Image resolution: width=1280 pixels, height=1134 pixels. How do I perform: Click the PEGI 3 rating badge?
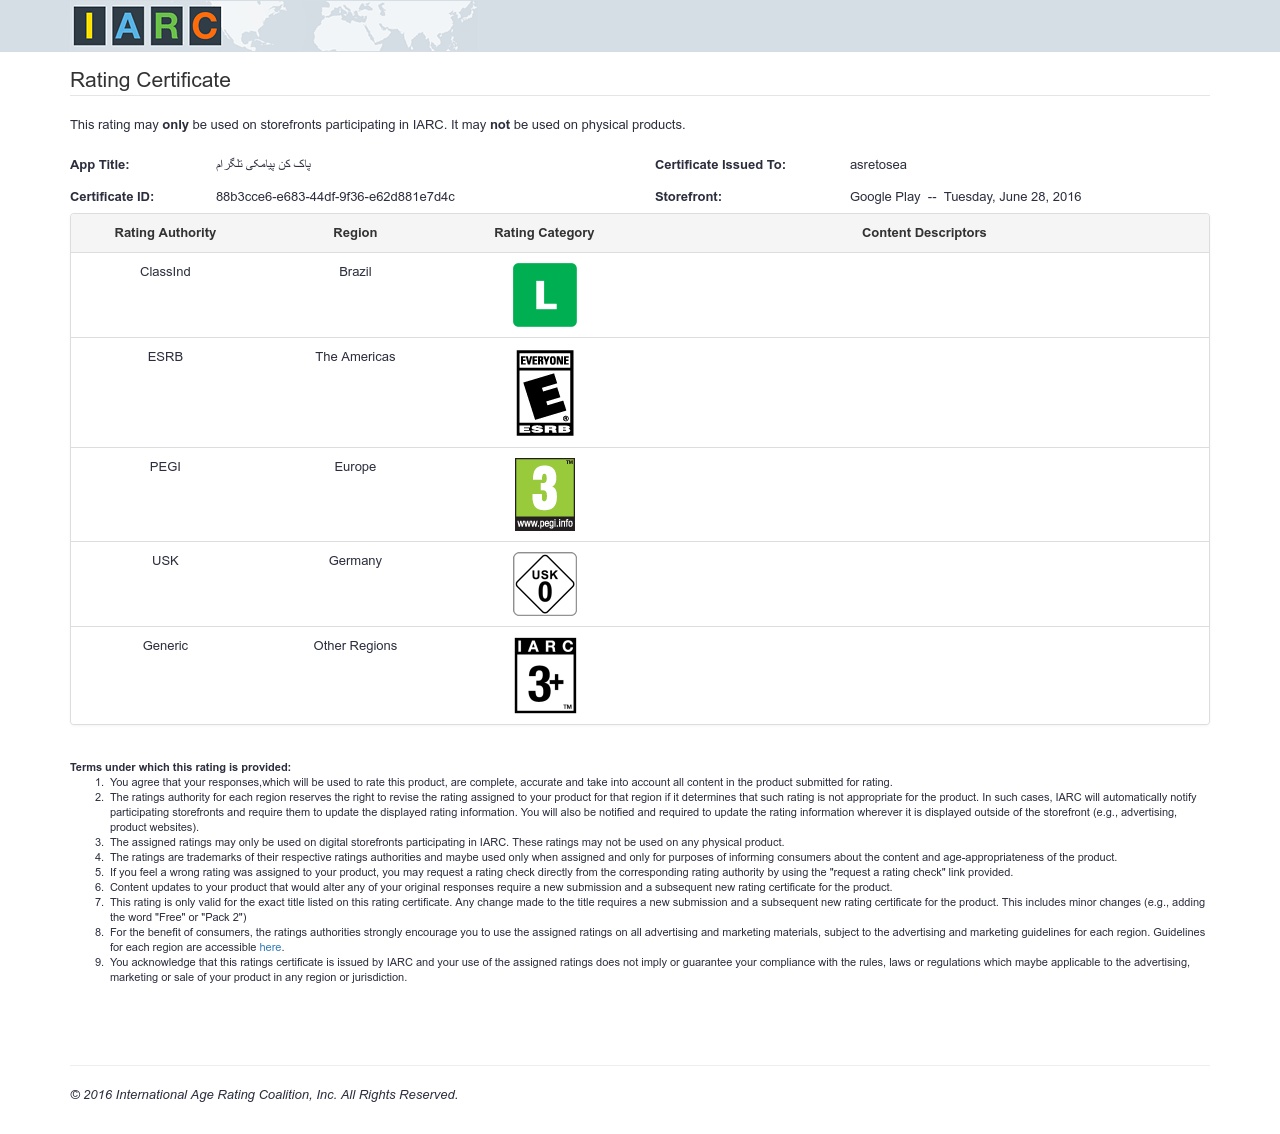coord(544,494)
